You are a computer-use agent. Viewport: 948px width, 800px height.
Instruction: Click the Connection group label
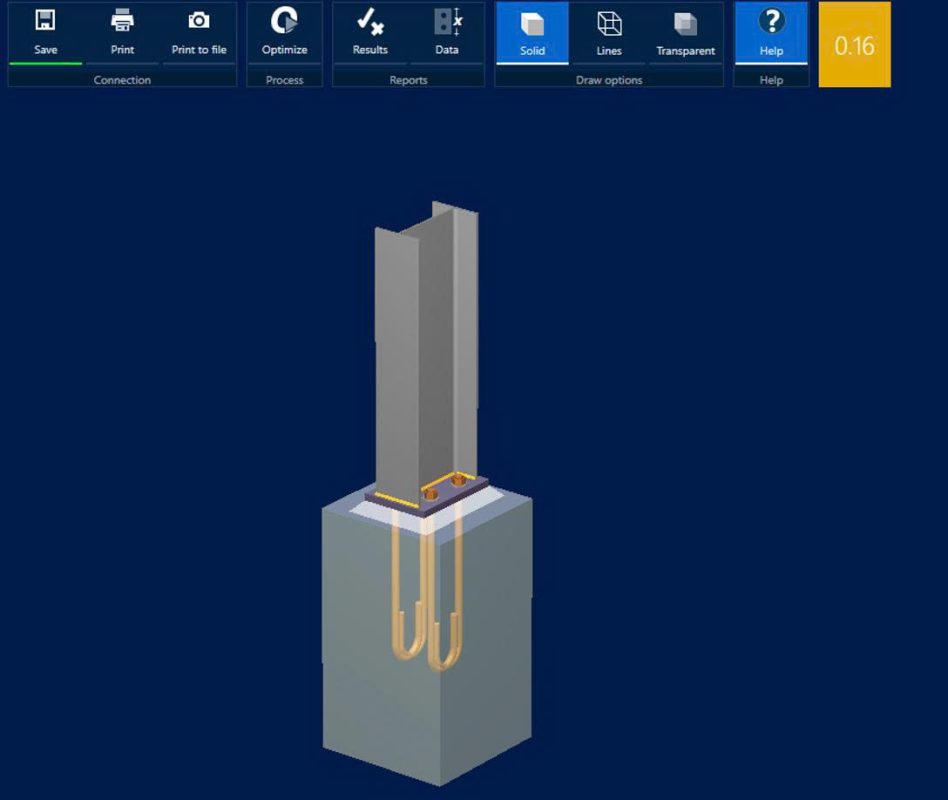(x=122, y=80)
